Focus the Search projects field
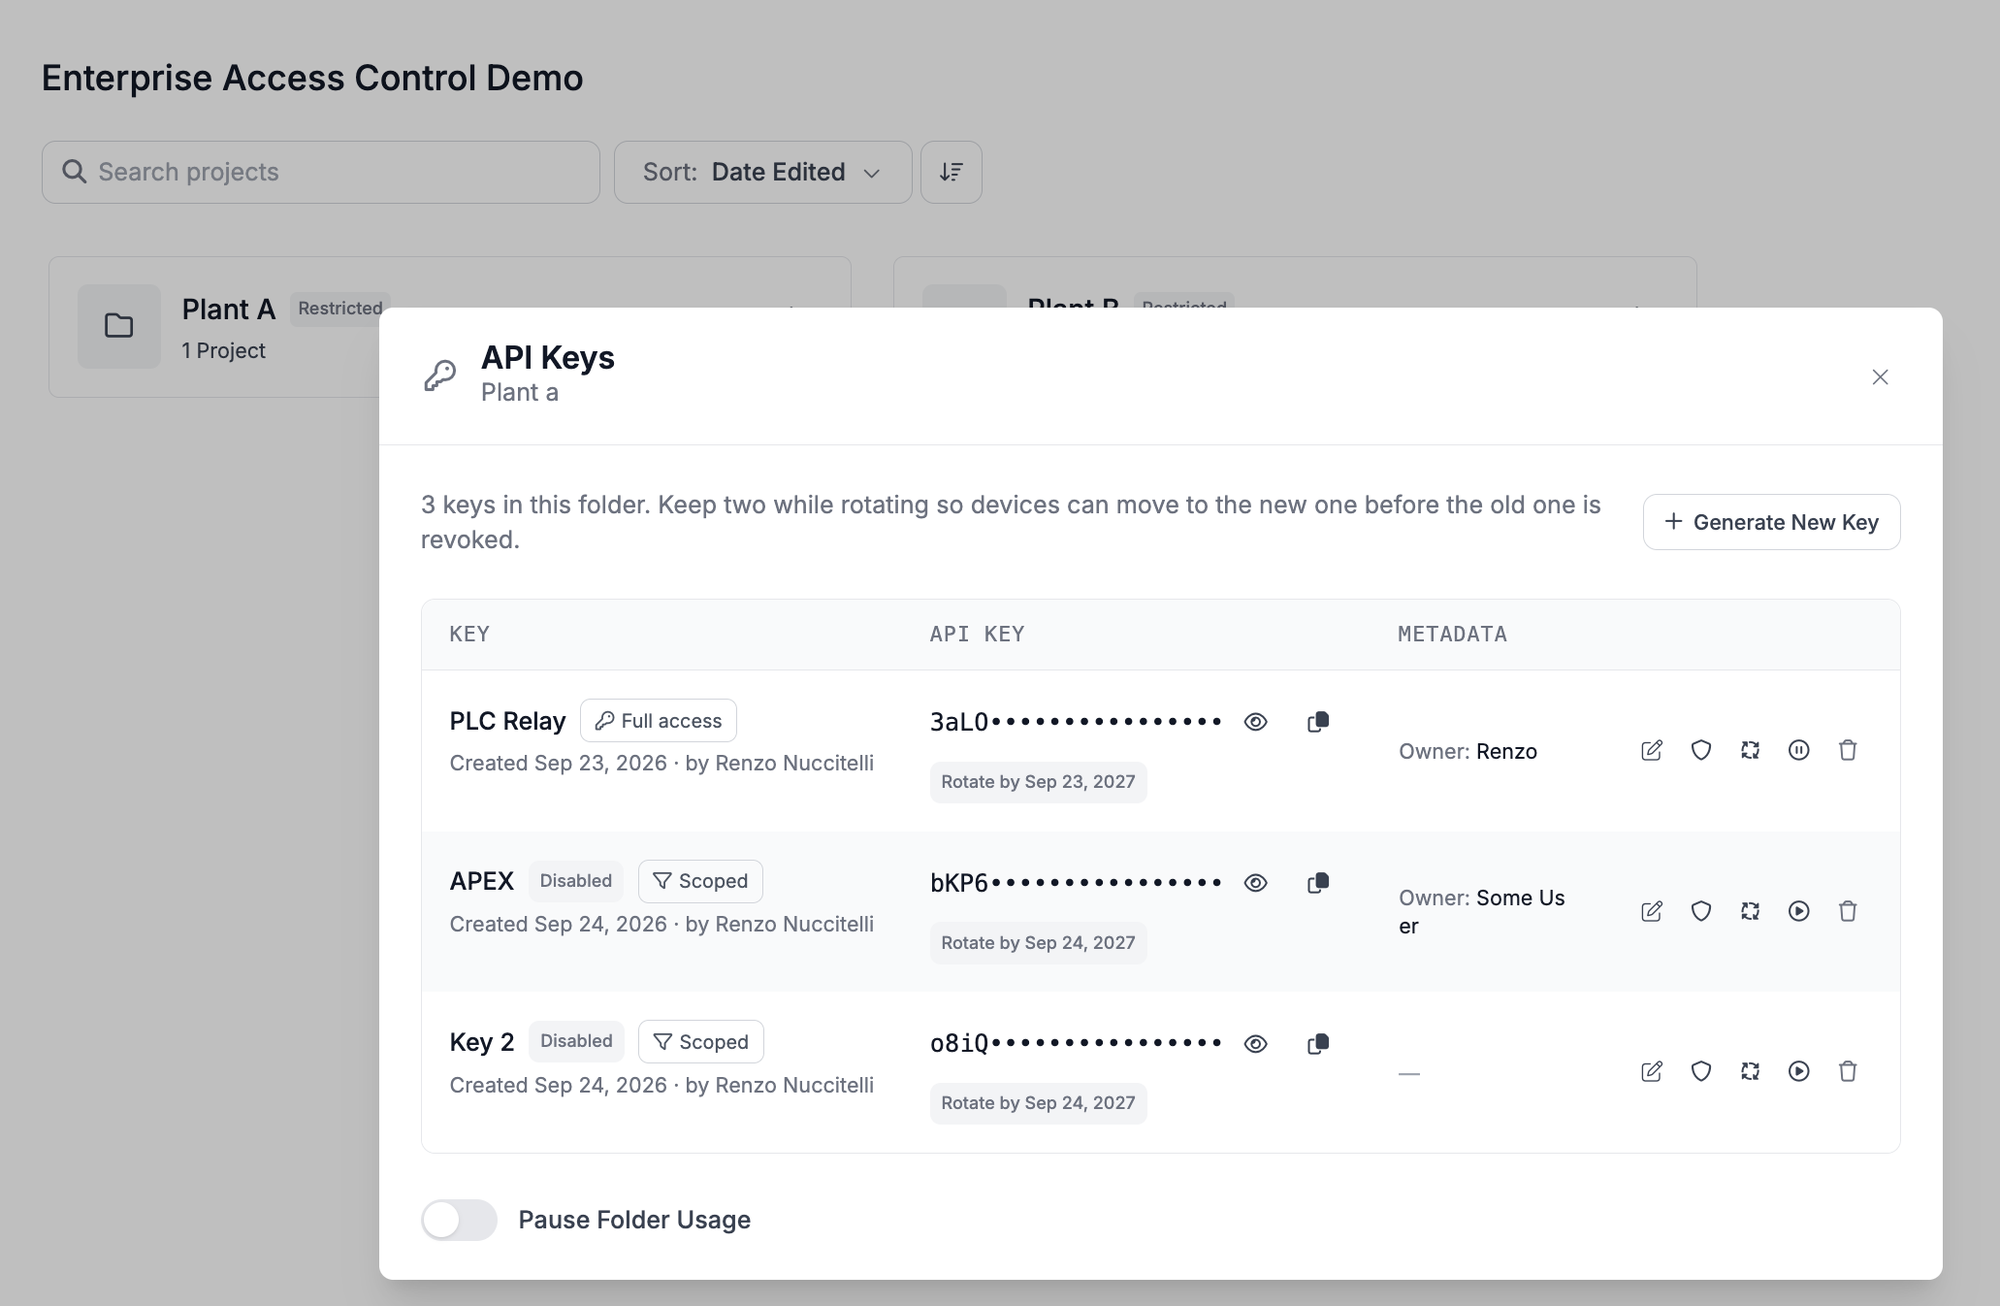The height and width of the screenshot is (1306, 2000). coord(321,172)
